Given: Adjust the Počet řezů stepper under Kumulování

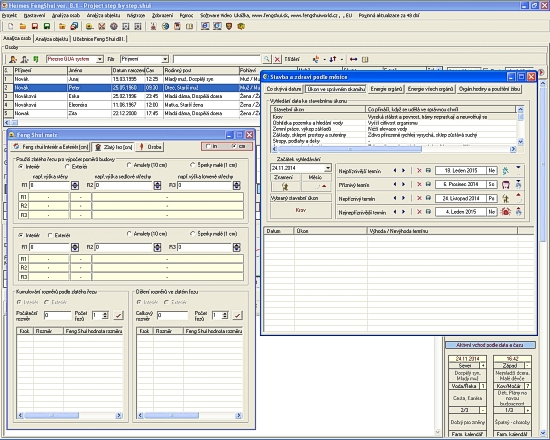Looking at the screenshot, I should click(x=105, y=315).
